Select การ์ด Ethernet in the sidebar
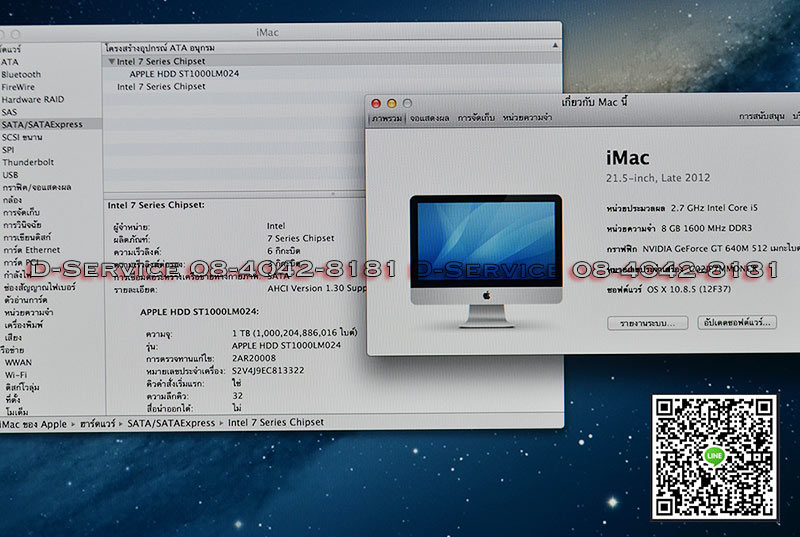Screen dimensions: 800x537 coord(32,250)
